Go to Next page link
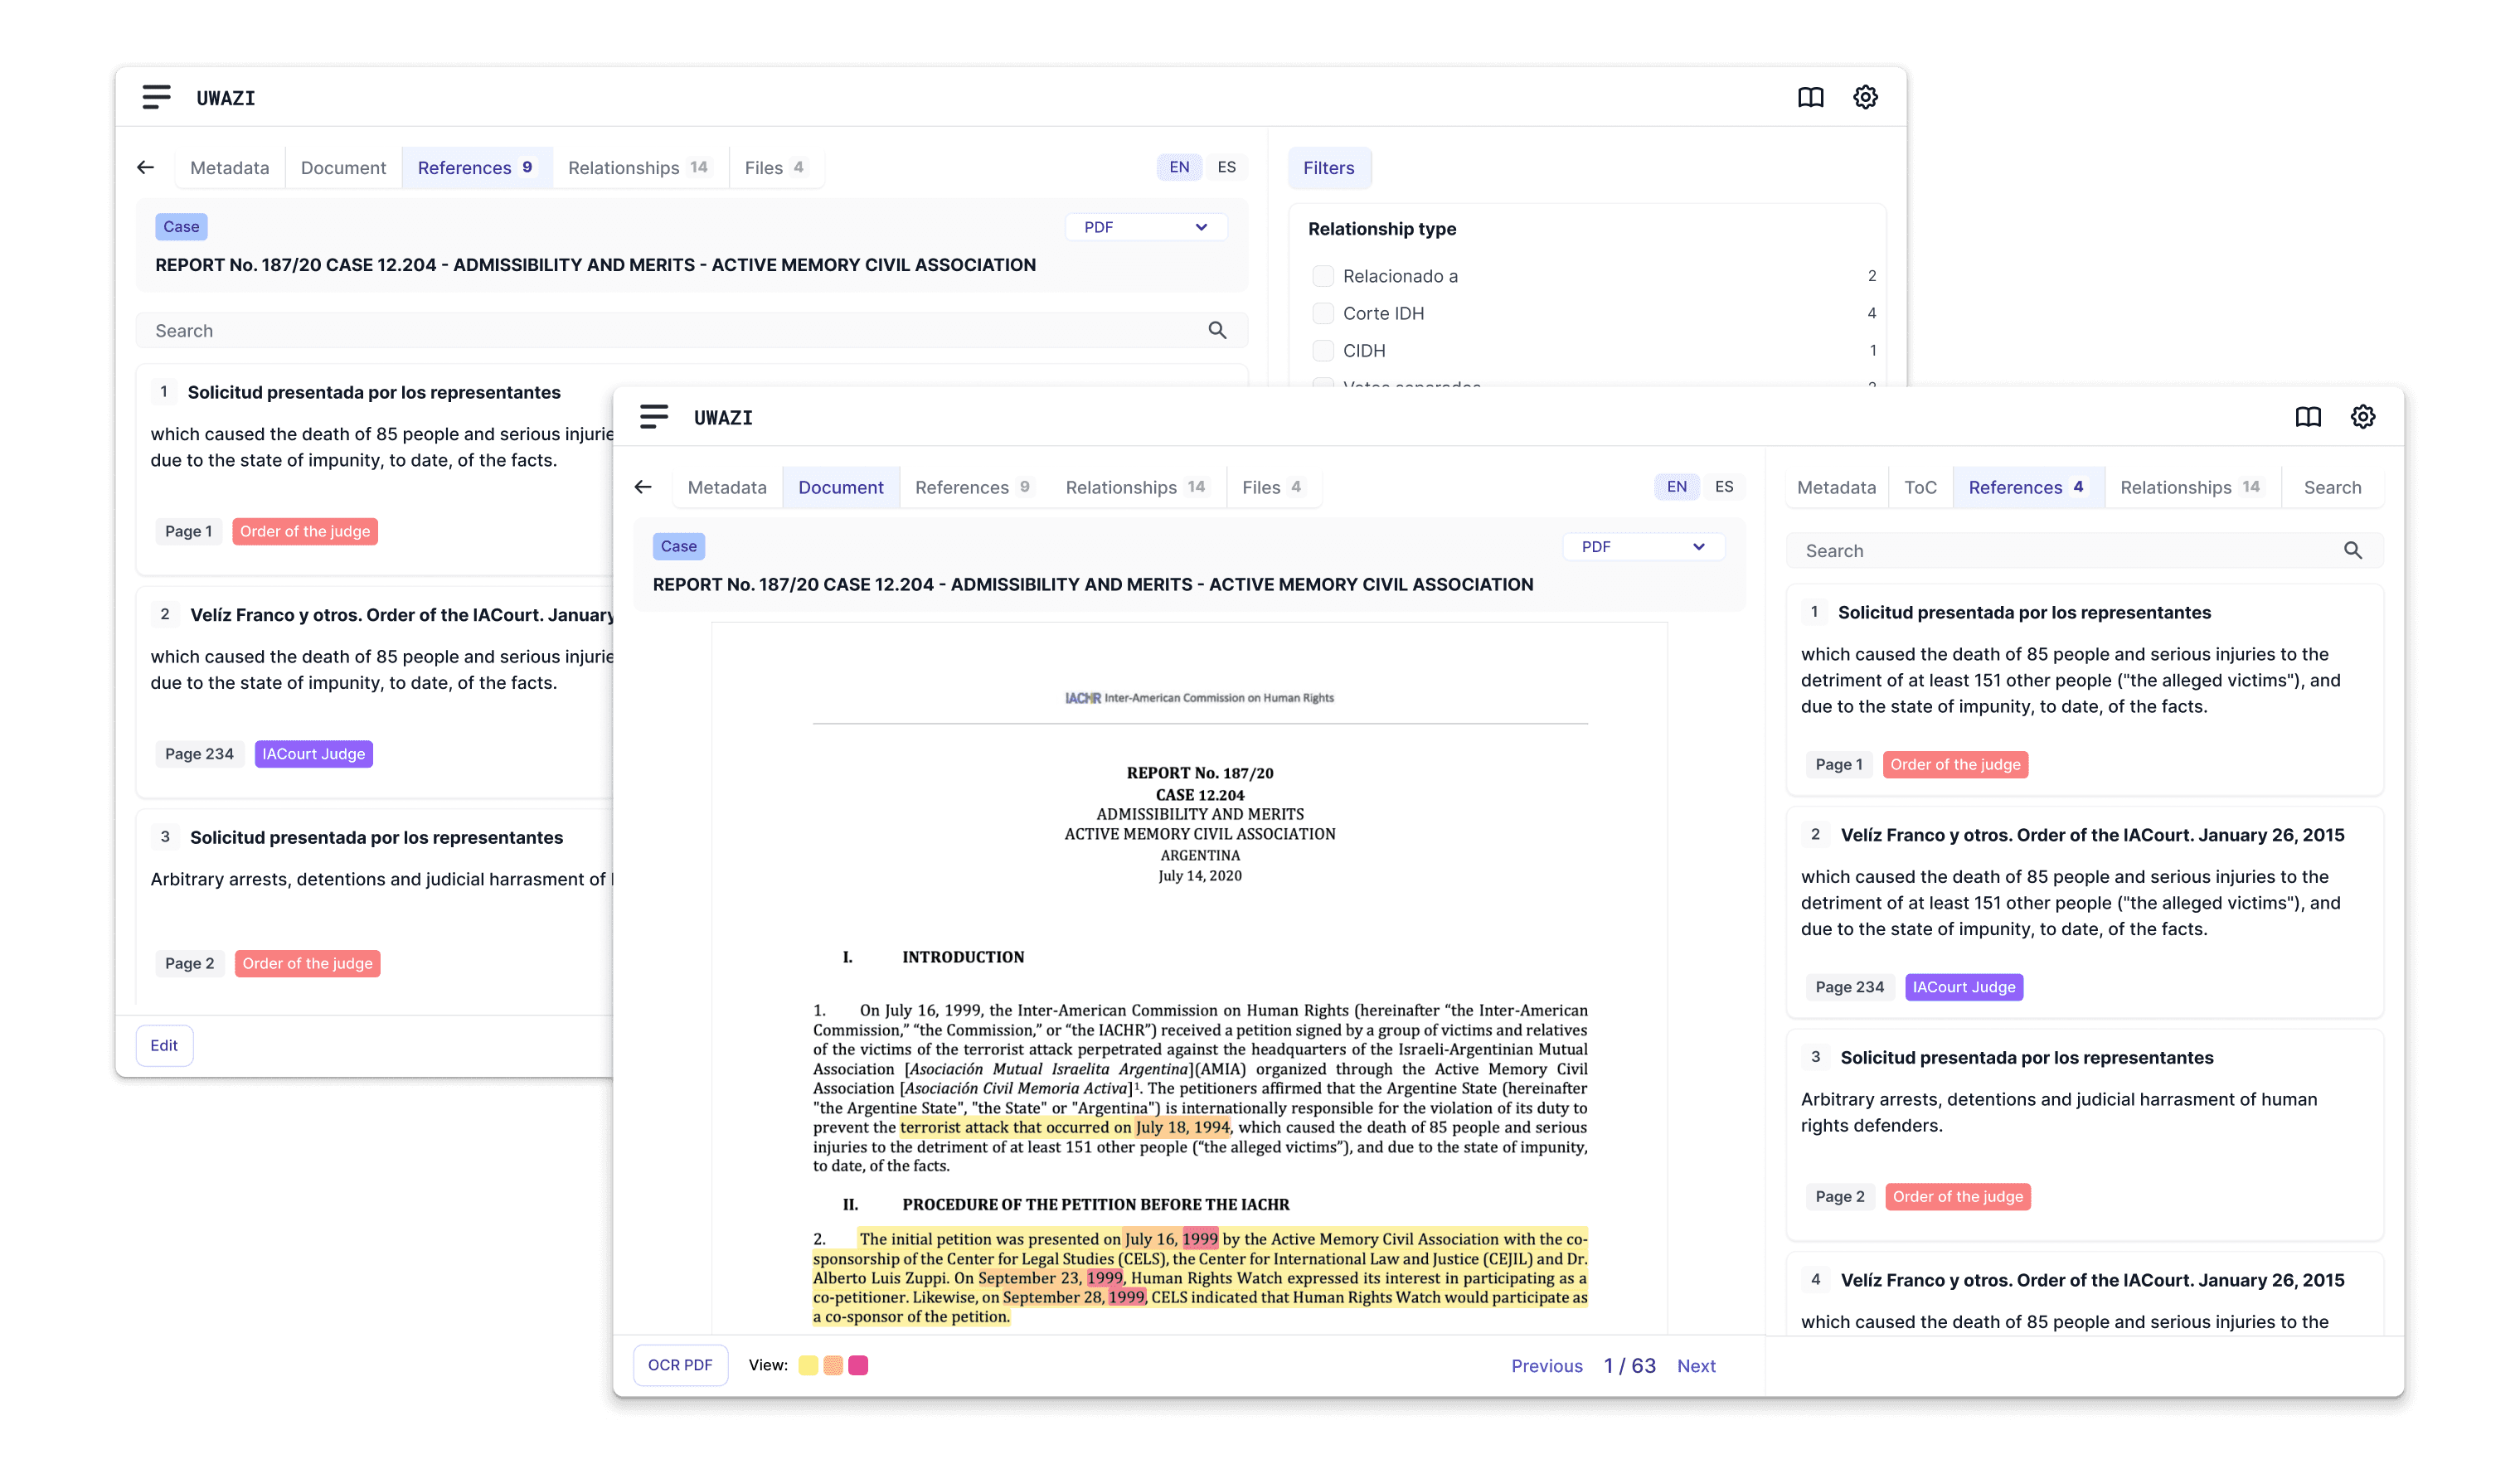This screenshot has width=2520, height=1464. (x=1696, y=1366)
